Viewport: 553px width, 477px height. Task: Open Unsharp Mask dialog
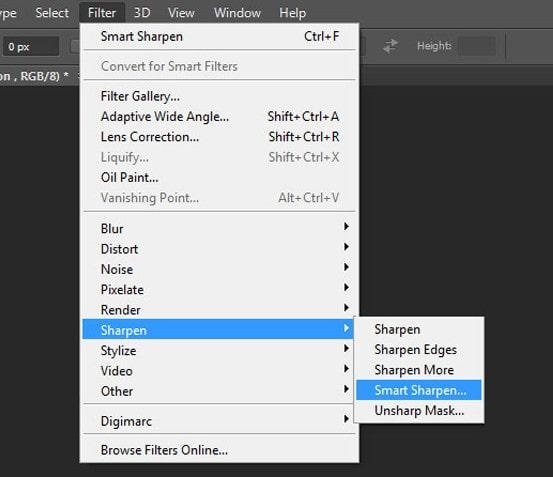click(419, 410)
